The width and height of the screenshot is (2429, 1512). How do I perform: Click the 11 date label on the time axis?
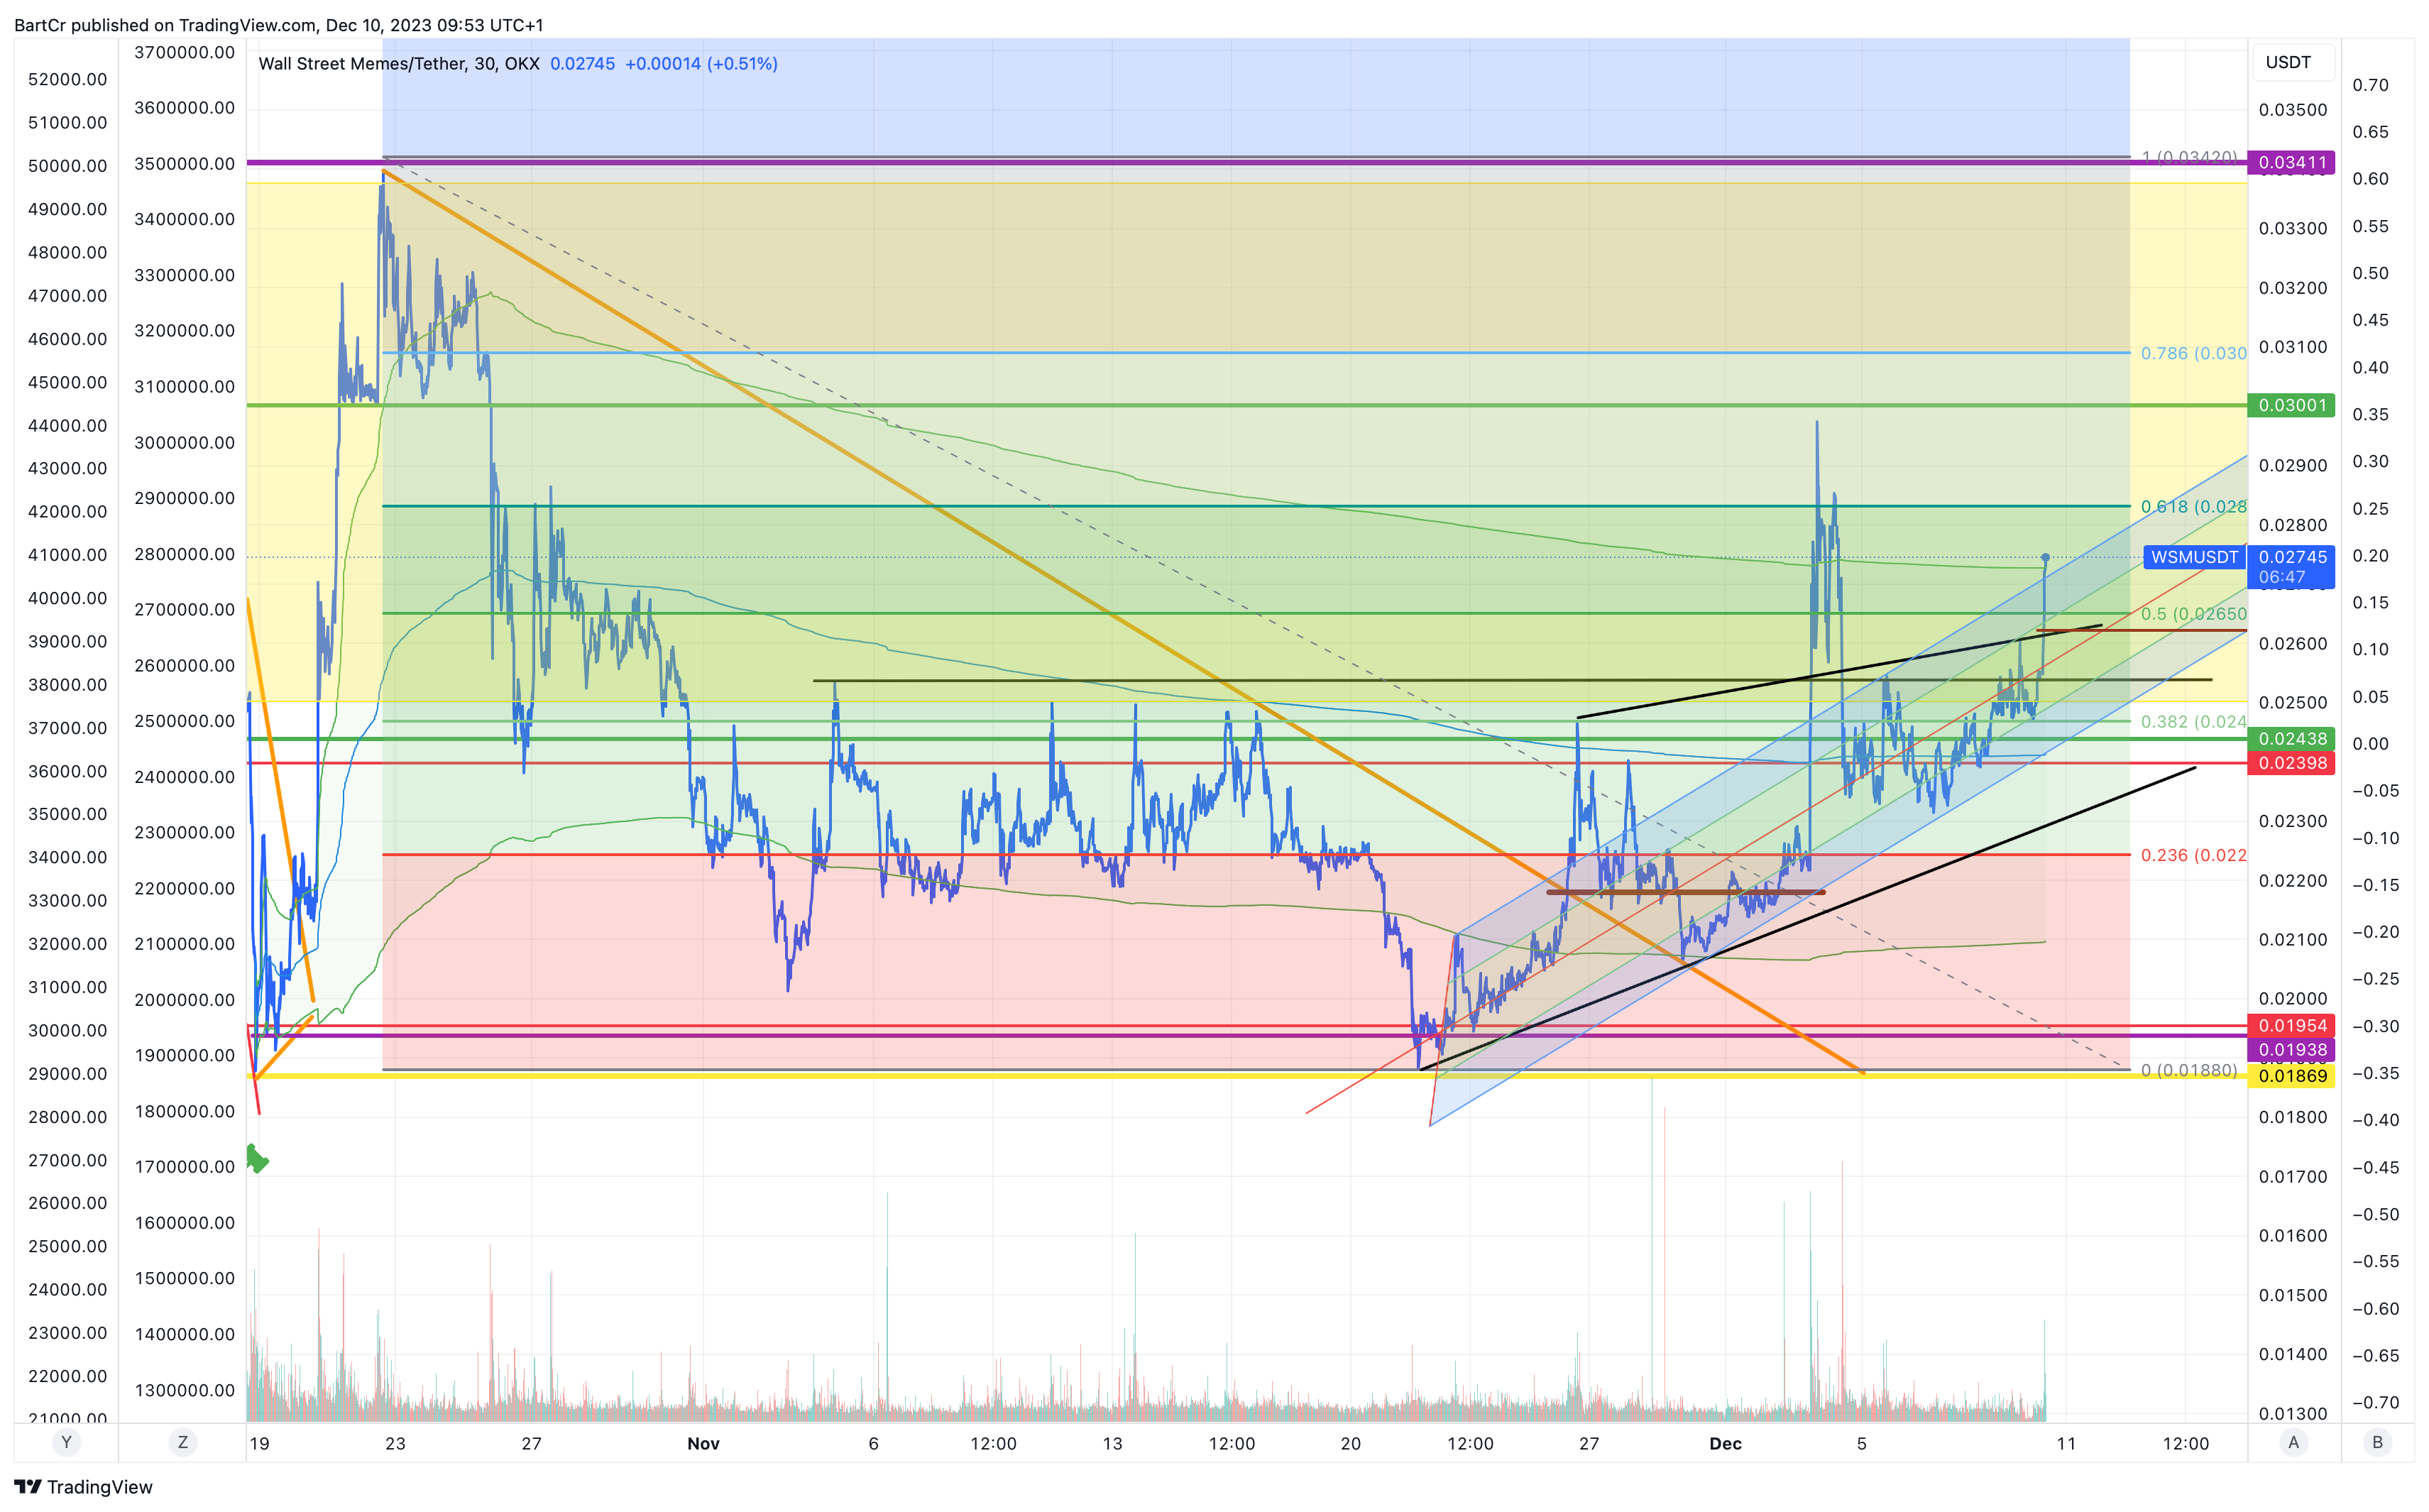(x=2066, y=1443)
